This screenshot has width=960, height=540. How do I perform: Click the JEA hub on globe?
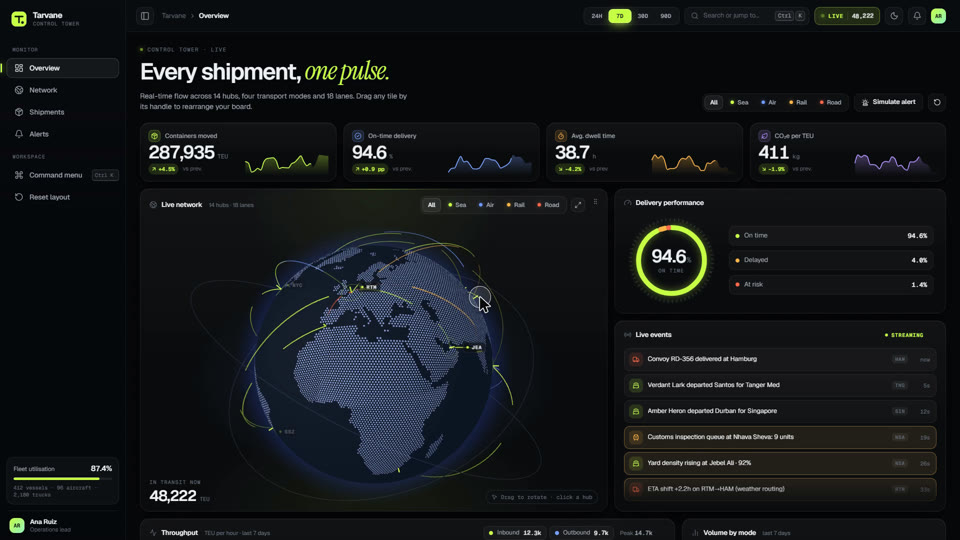point(473,347)
